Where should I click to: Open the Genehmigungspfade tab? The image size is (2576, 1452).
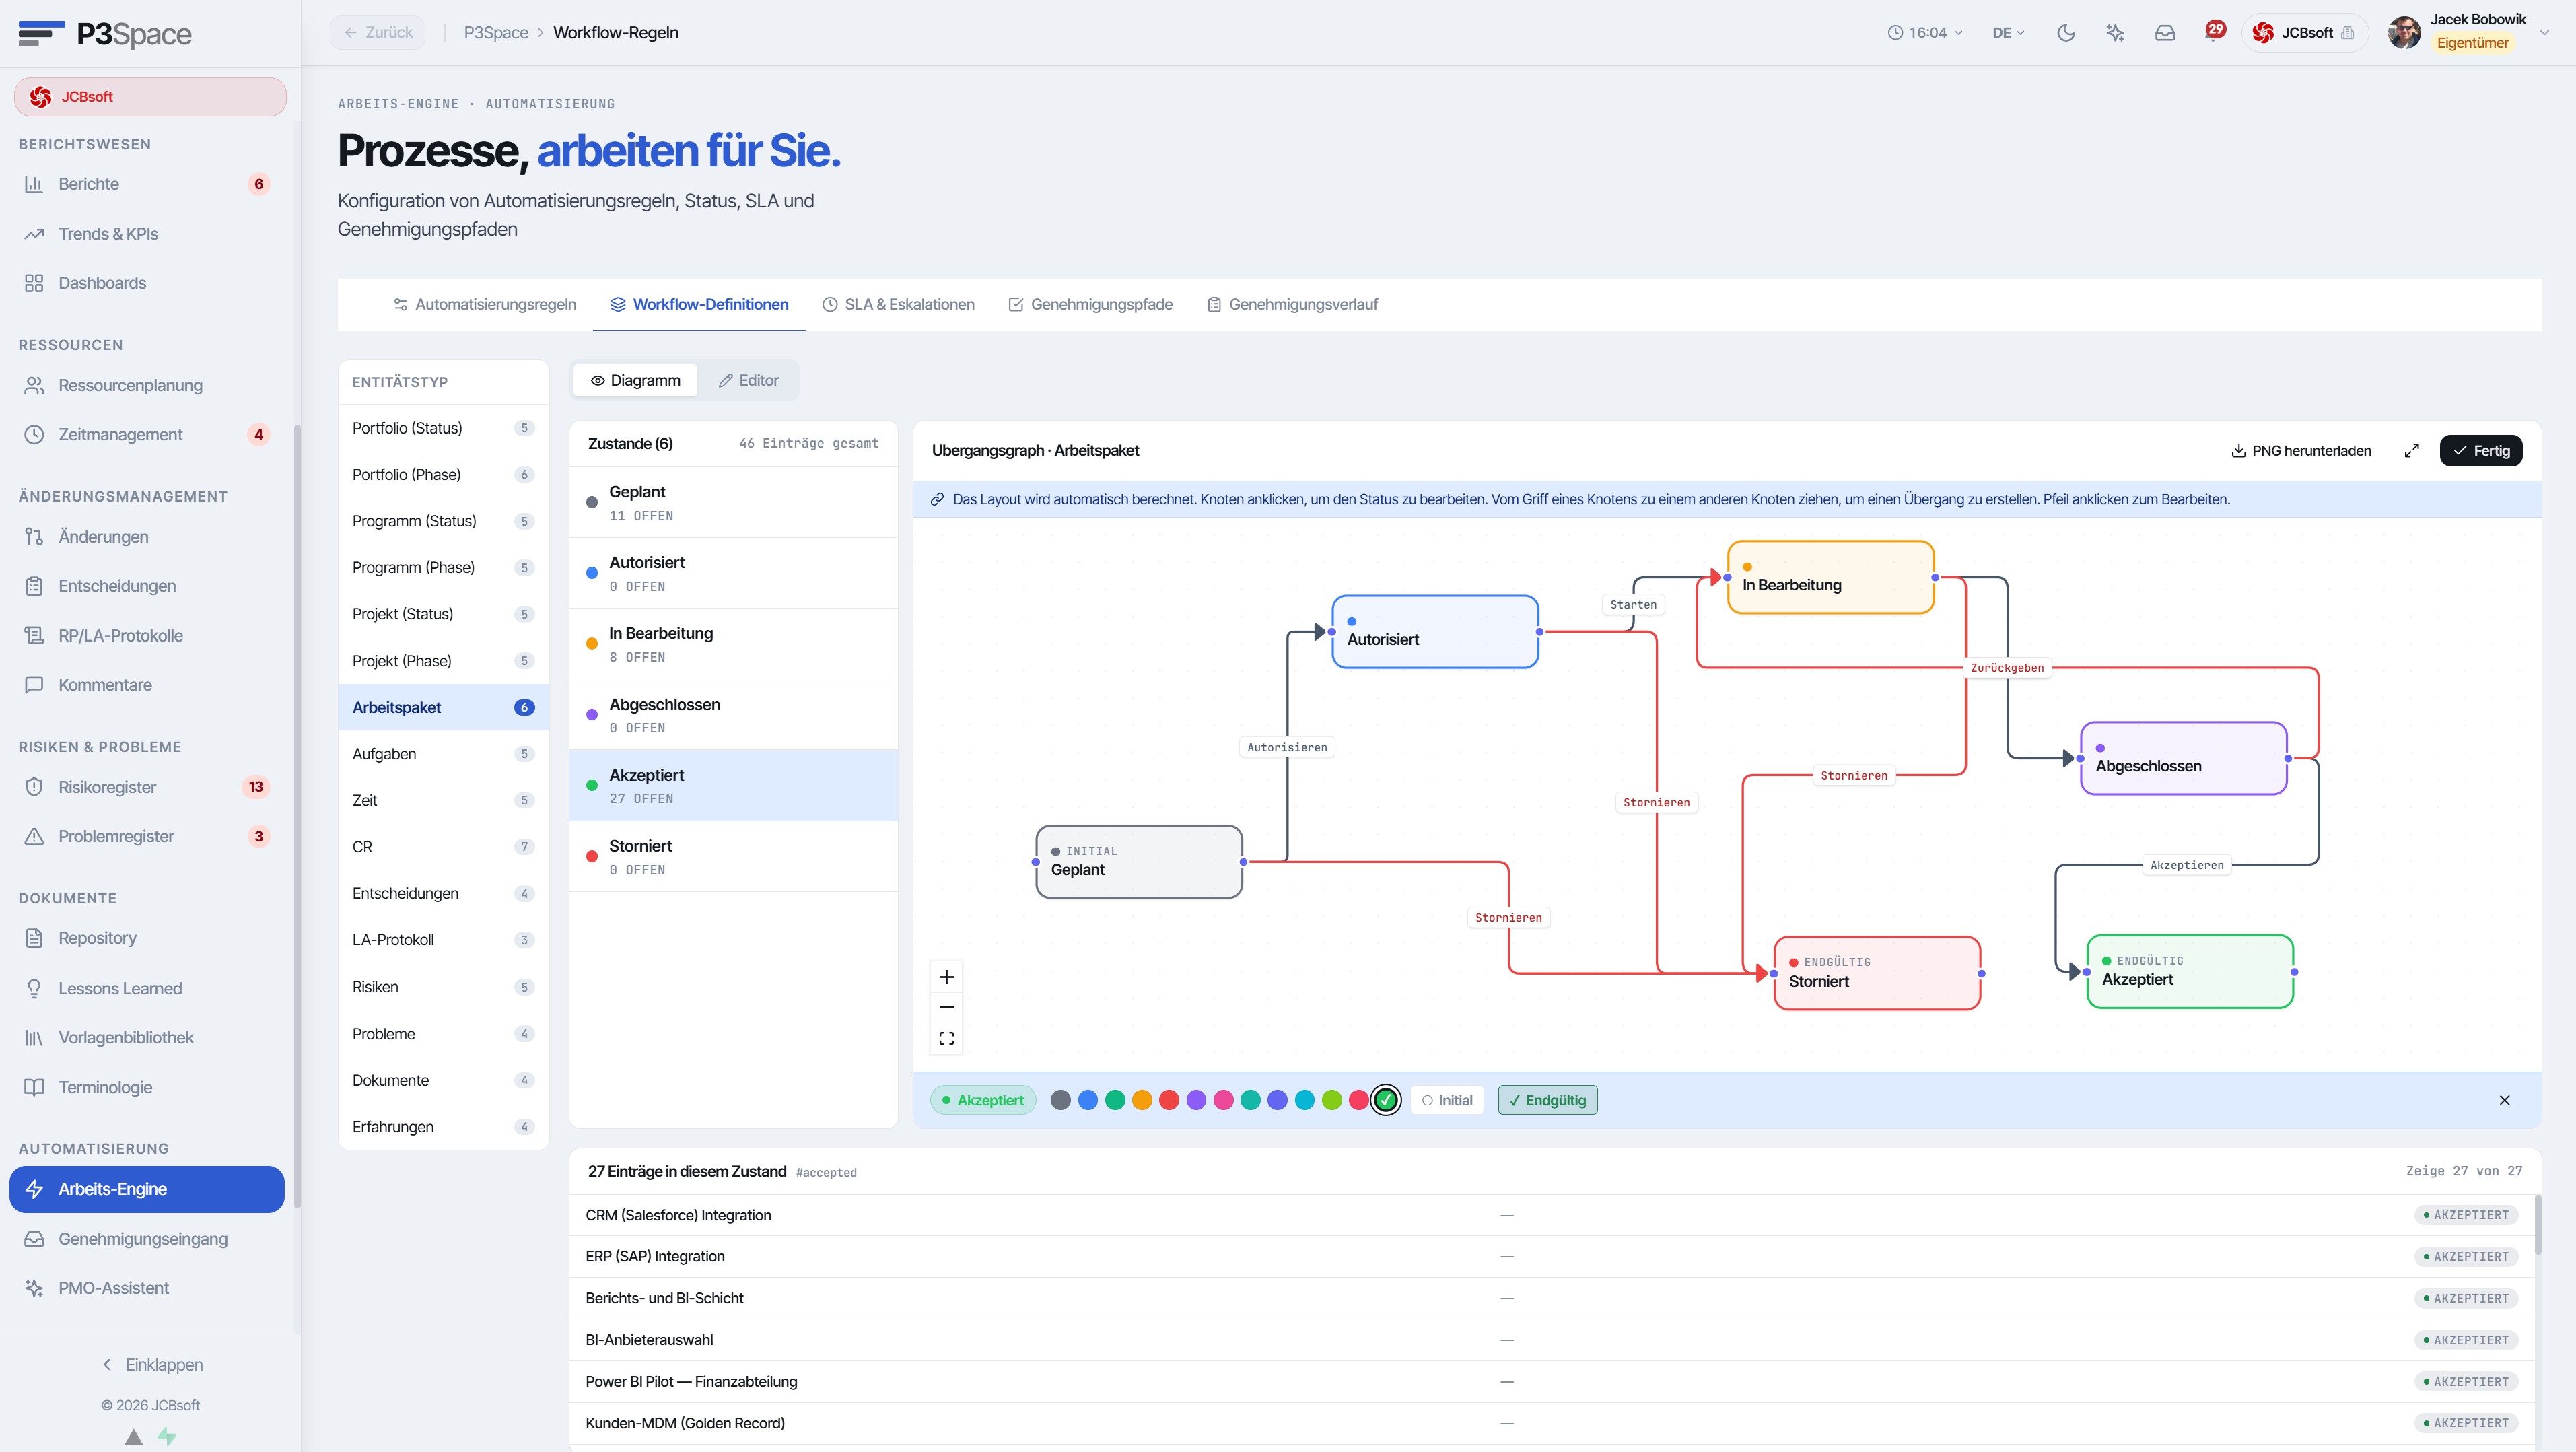(x=1090, y=305)
